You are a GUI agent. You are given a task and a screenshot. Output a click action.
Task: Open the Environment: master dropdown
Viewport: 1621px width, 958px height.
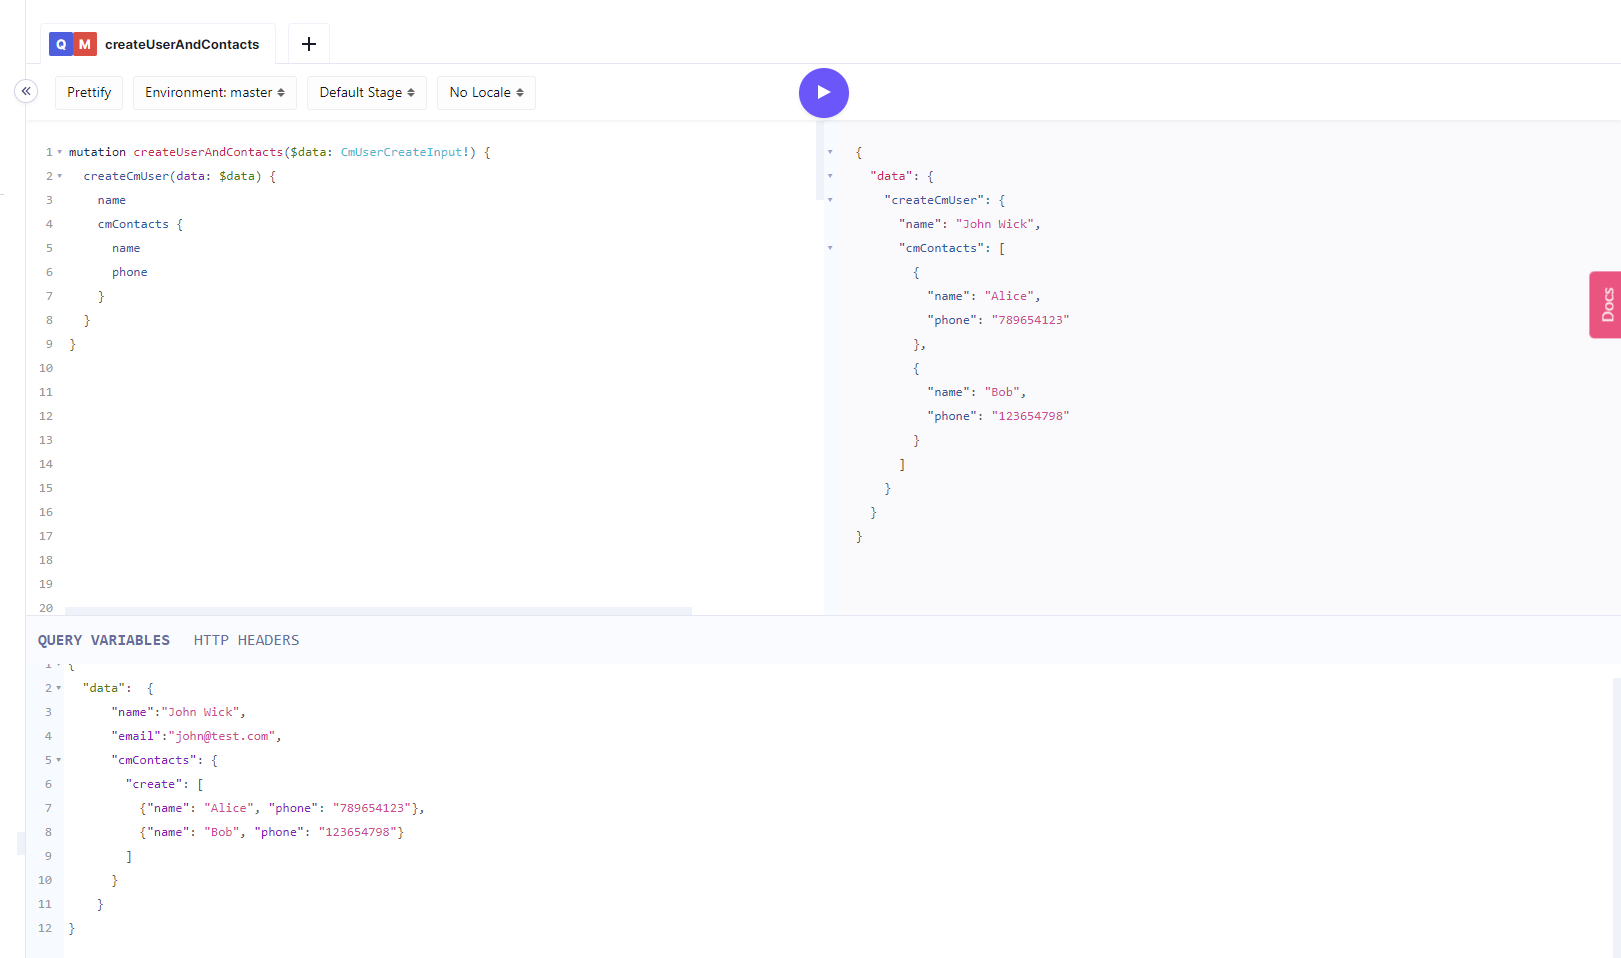pyautogui.click(x=215, y=92)
